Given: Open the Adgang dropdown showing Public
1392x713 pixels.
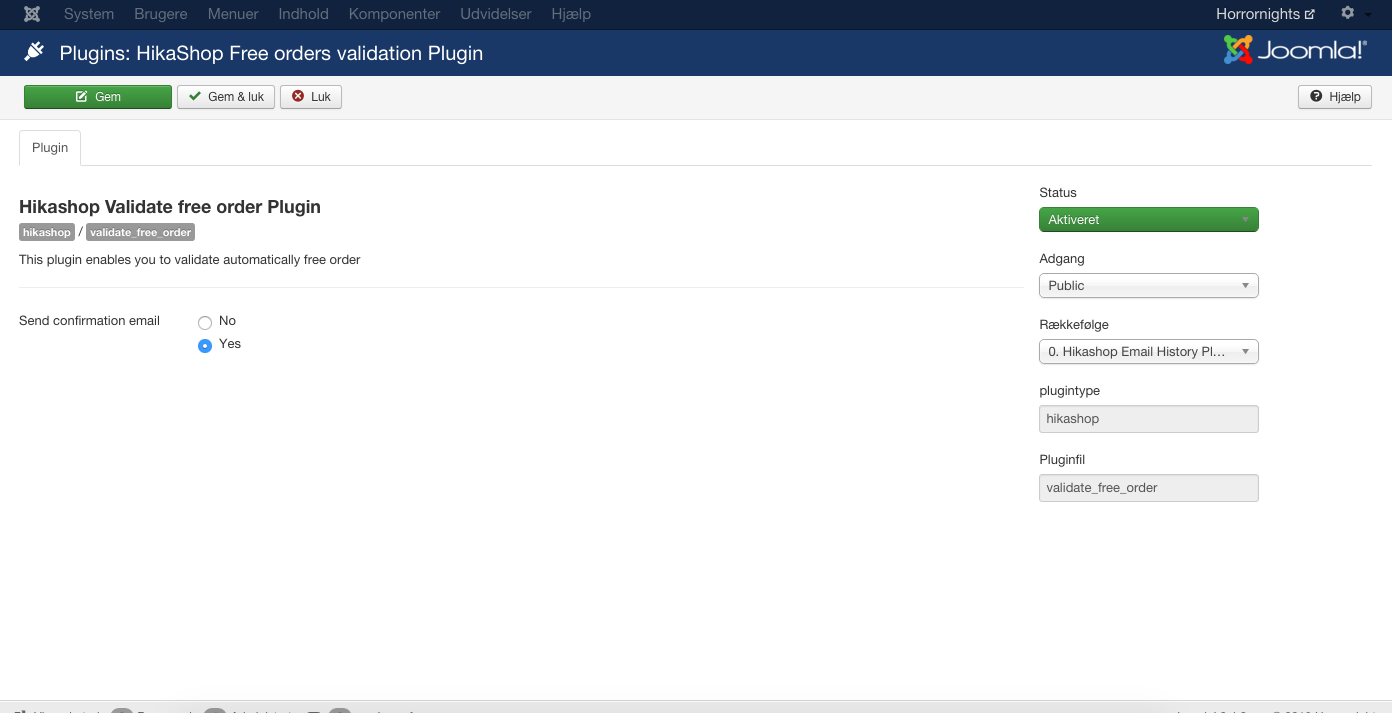Looking at the screenshot, I should point(1149,286).
